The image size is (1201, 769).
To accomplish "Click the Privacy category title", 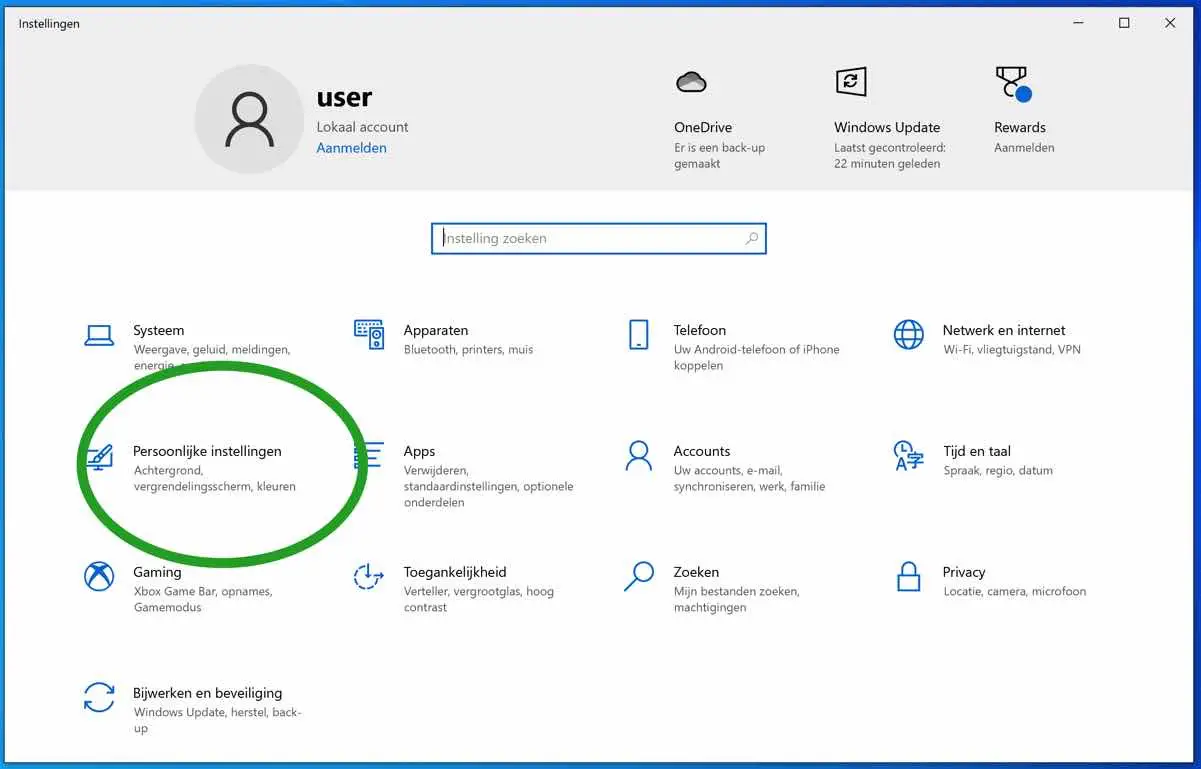I will coord(964,572).
